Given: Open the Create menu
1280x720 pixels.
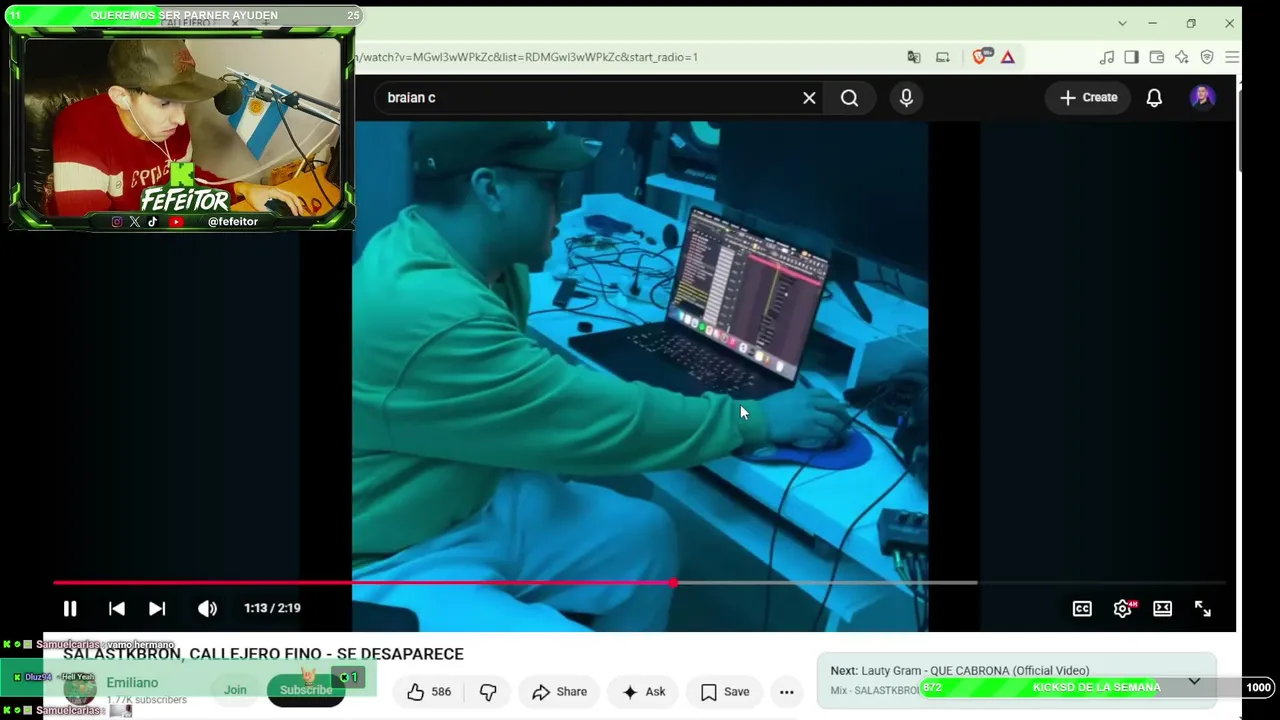Looking at the screenshot, I should 1088,97.
